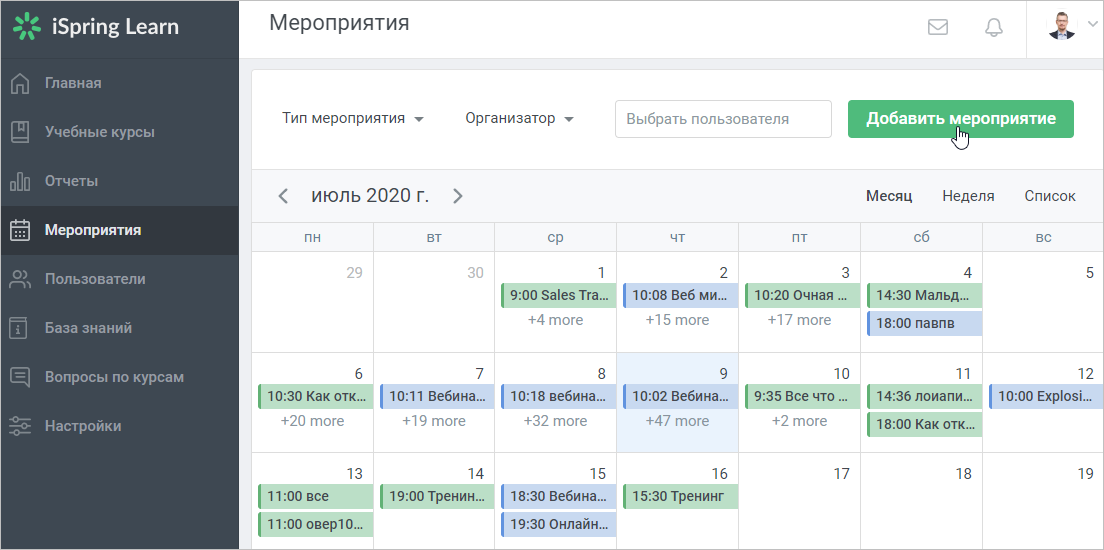Screen dimensions: 1104x550
Task: Switch to Неделя view
Action: click(x=968, y=196)
